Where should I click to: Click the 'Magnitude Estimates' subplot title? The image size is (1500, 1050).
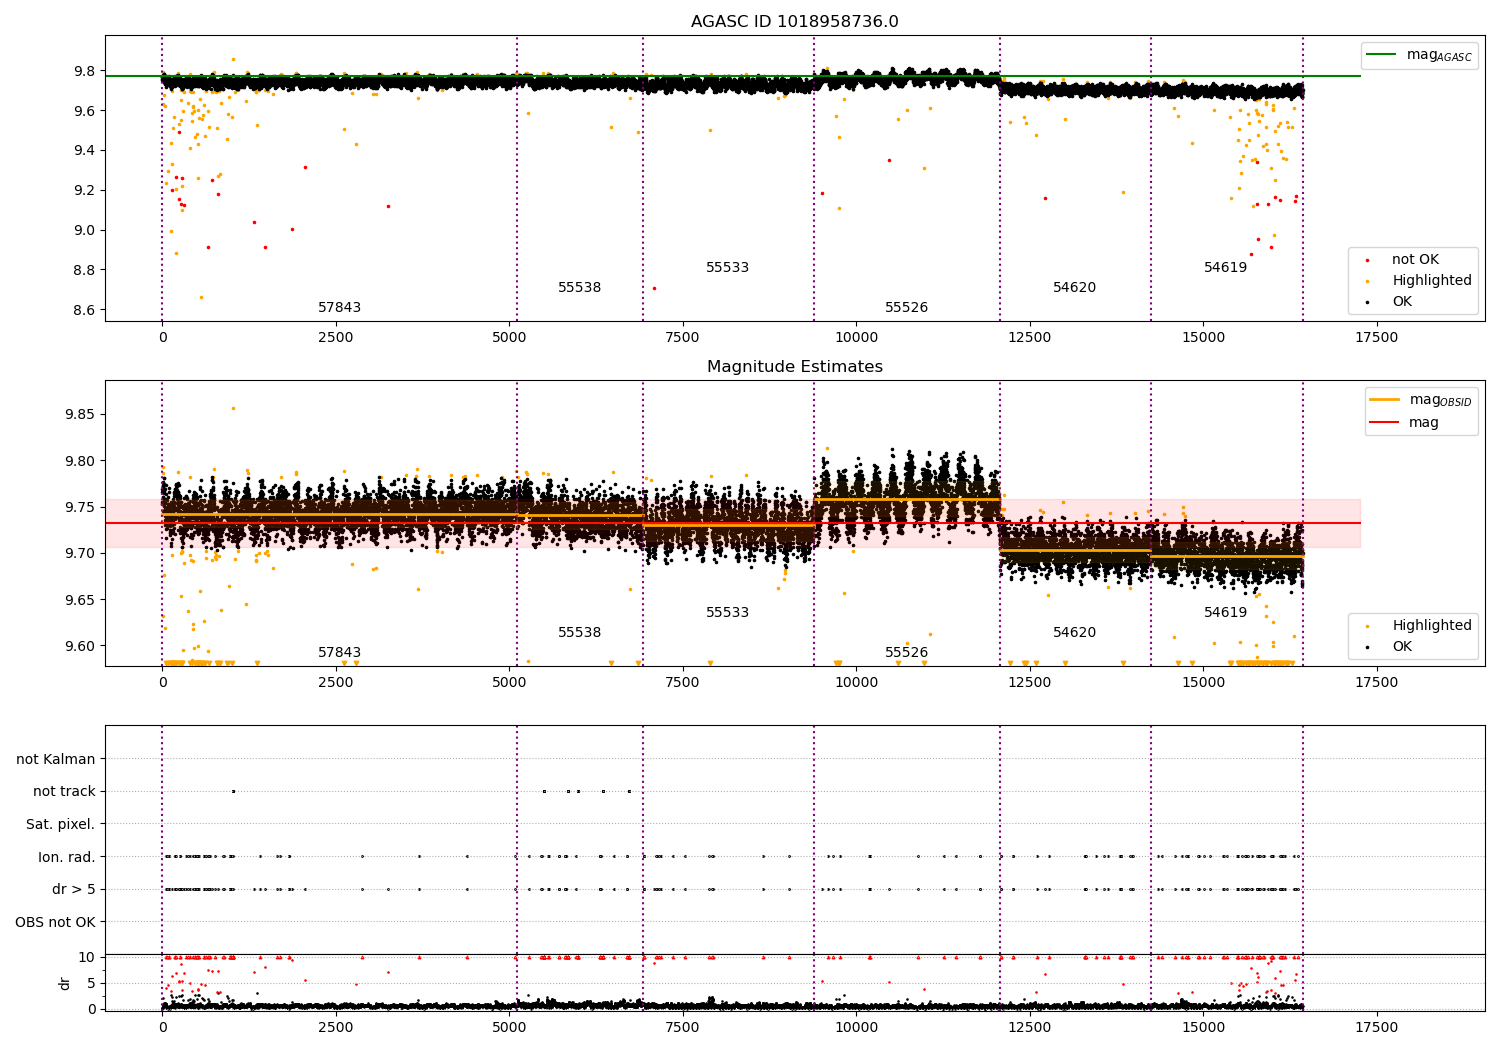794,367
